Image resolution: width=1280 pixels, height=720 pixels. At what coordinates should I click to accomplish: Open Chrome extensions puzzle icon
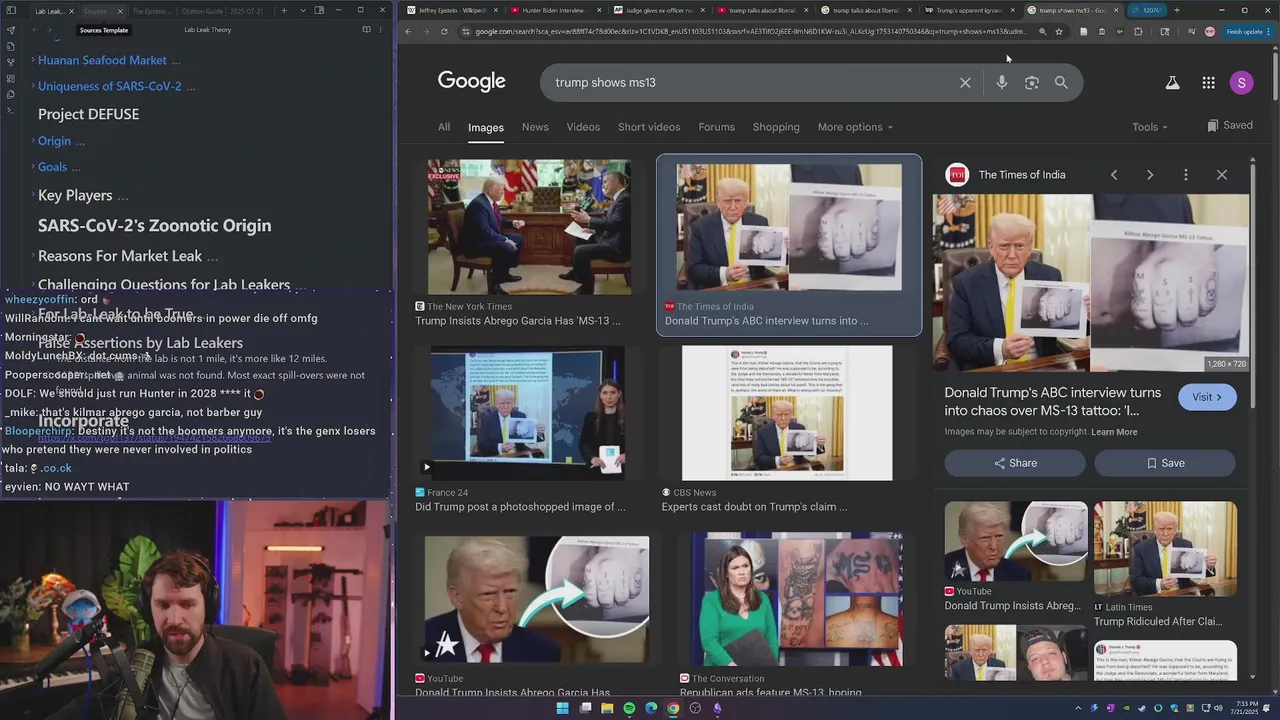point(1138,31)
